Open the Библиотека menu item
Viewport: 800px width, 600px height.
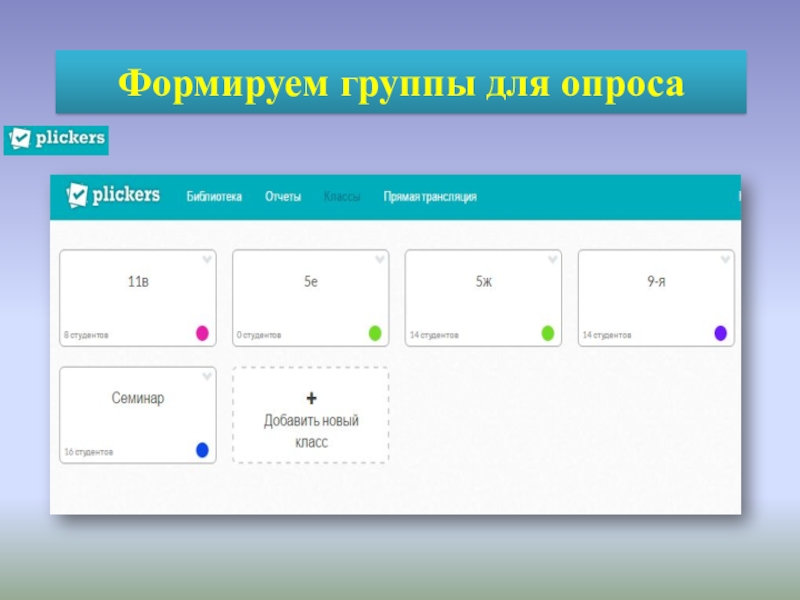click(214, 196)
